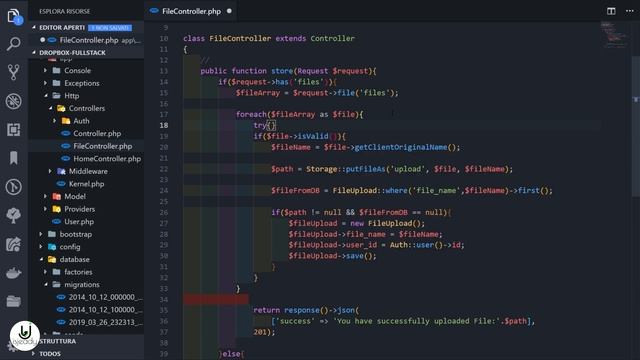This screenshot has height=360, width=640.
Task: Click '$fileUpload->save();' on line 30
Action: [x=332, y=256]
